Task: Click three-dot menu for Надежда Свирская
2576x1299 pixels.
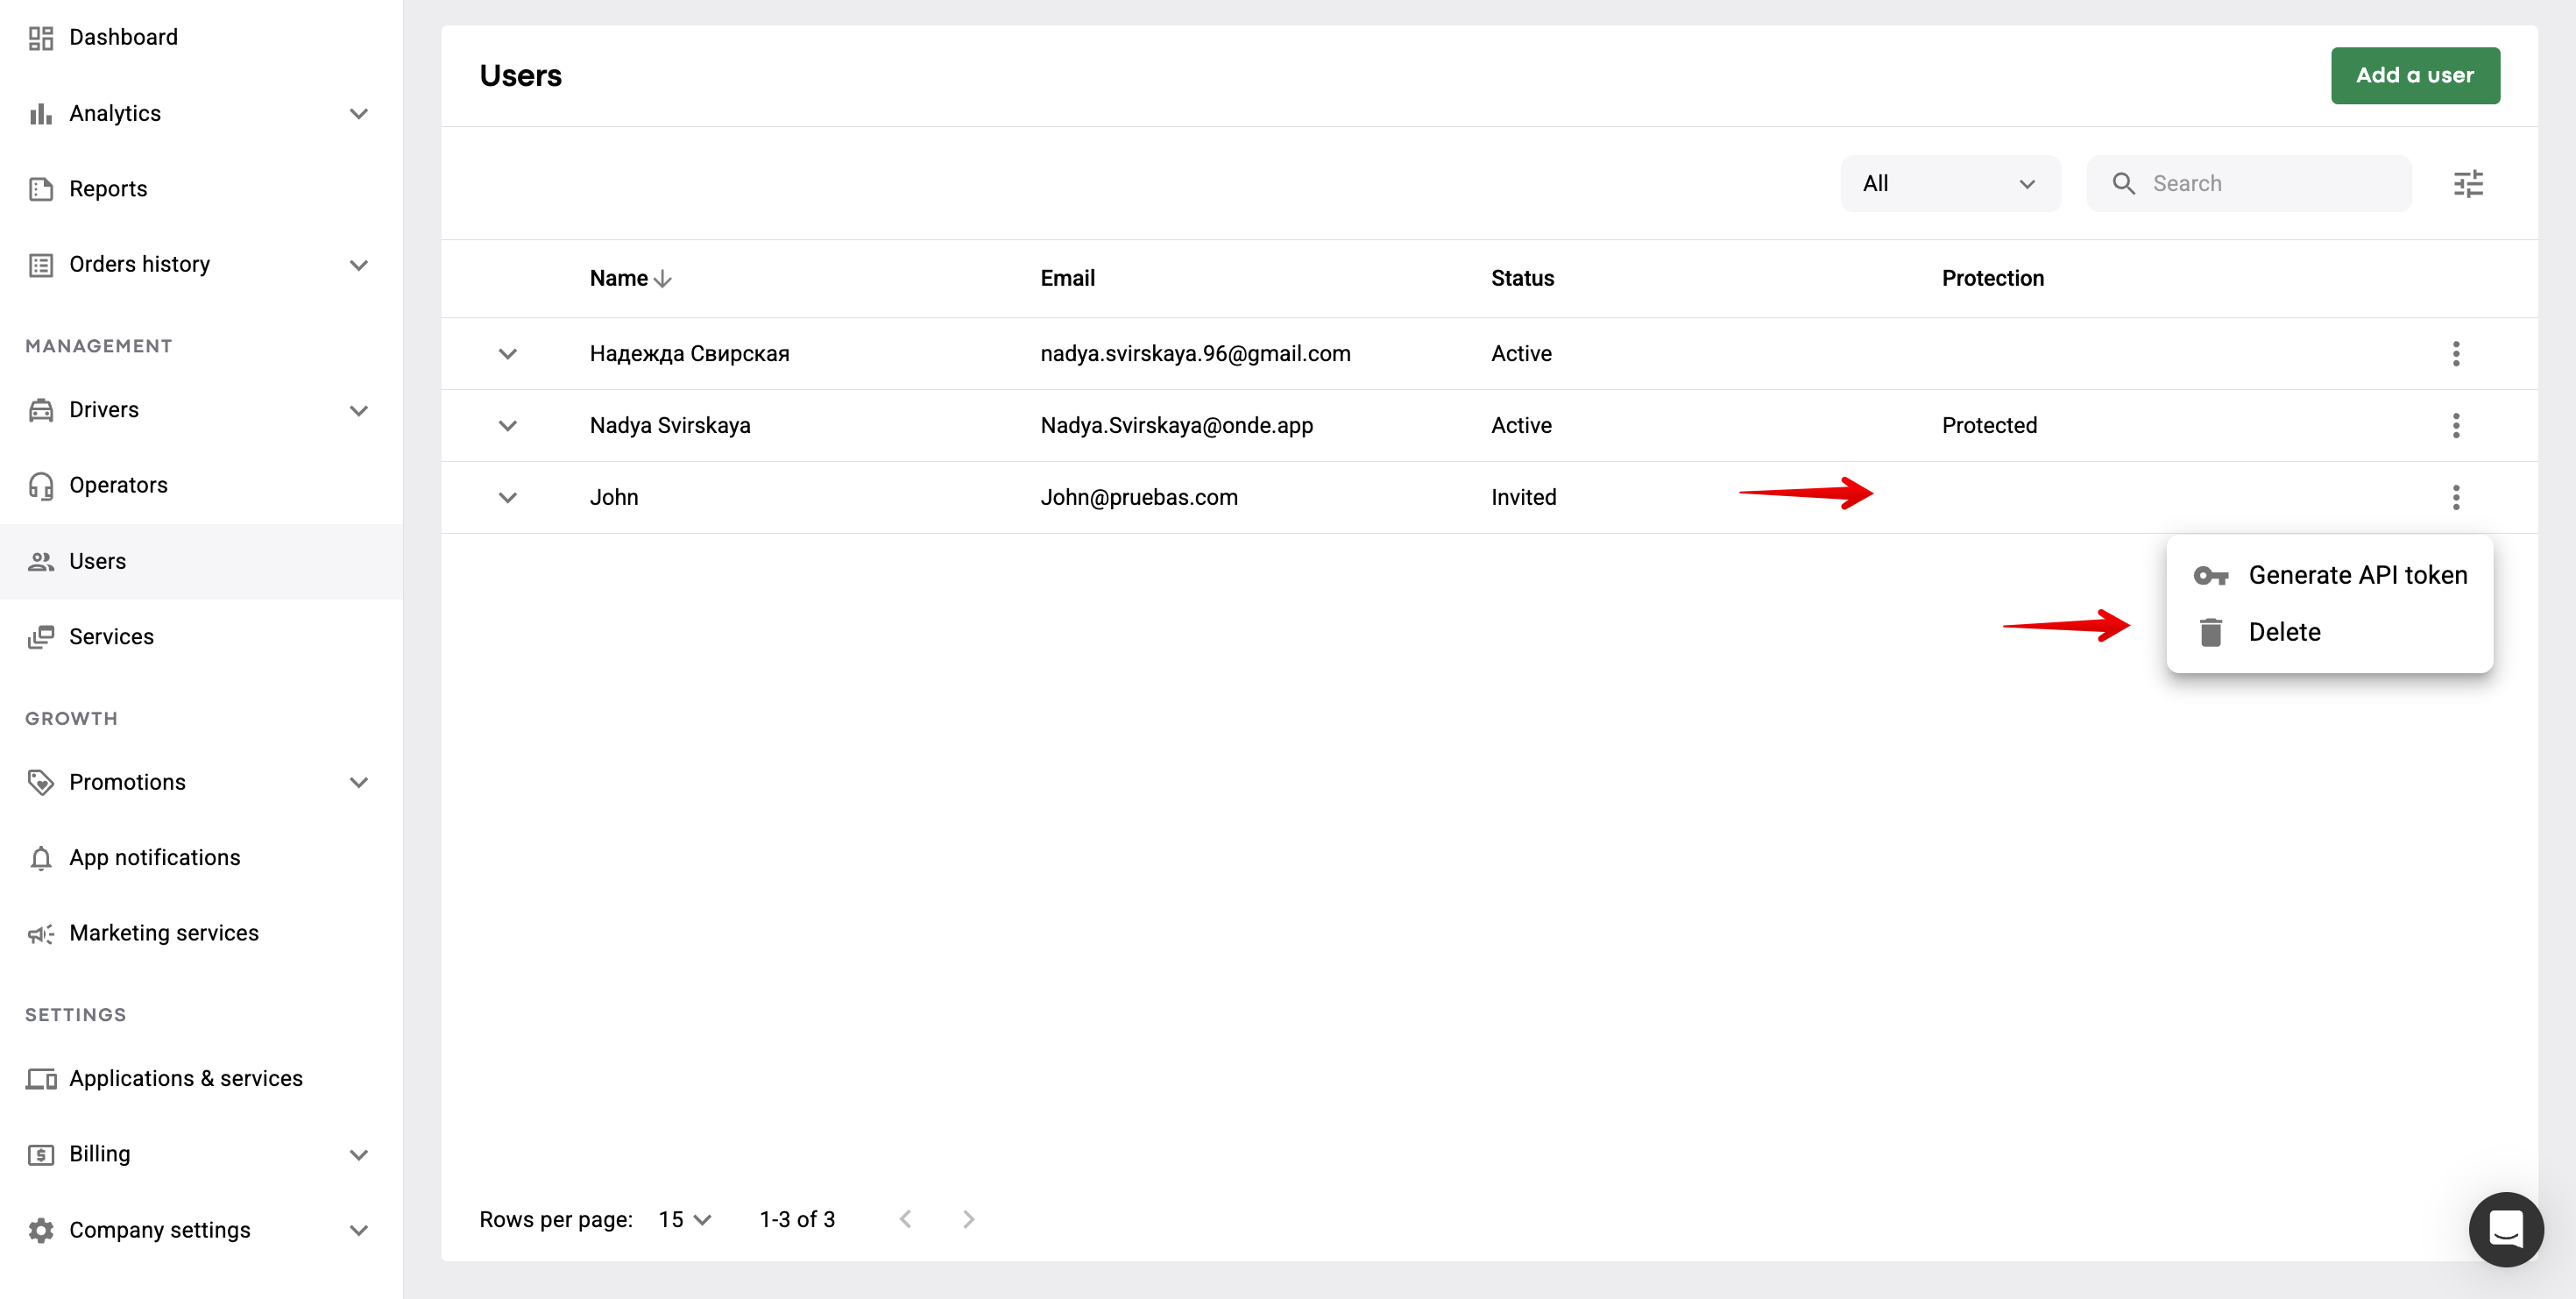Action: [2455, 353]
